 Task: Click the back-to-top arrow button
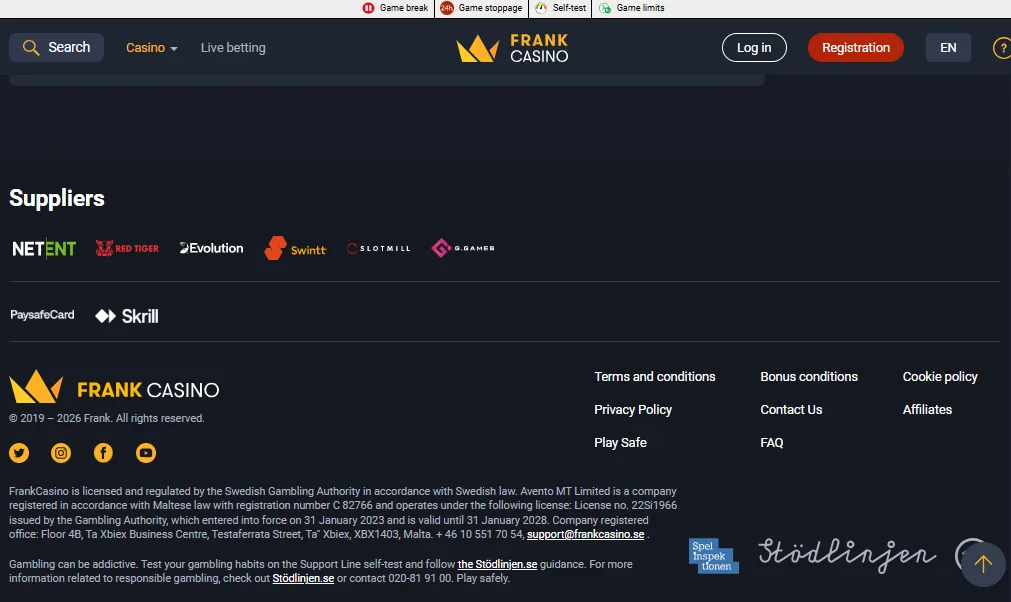pyautogui.click(x=983, y=565)
